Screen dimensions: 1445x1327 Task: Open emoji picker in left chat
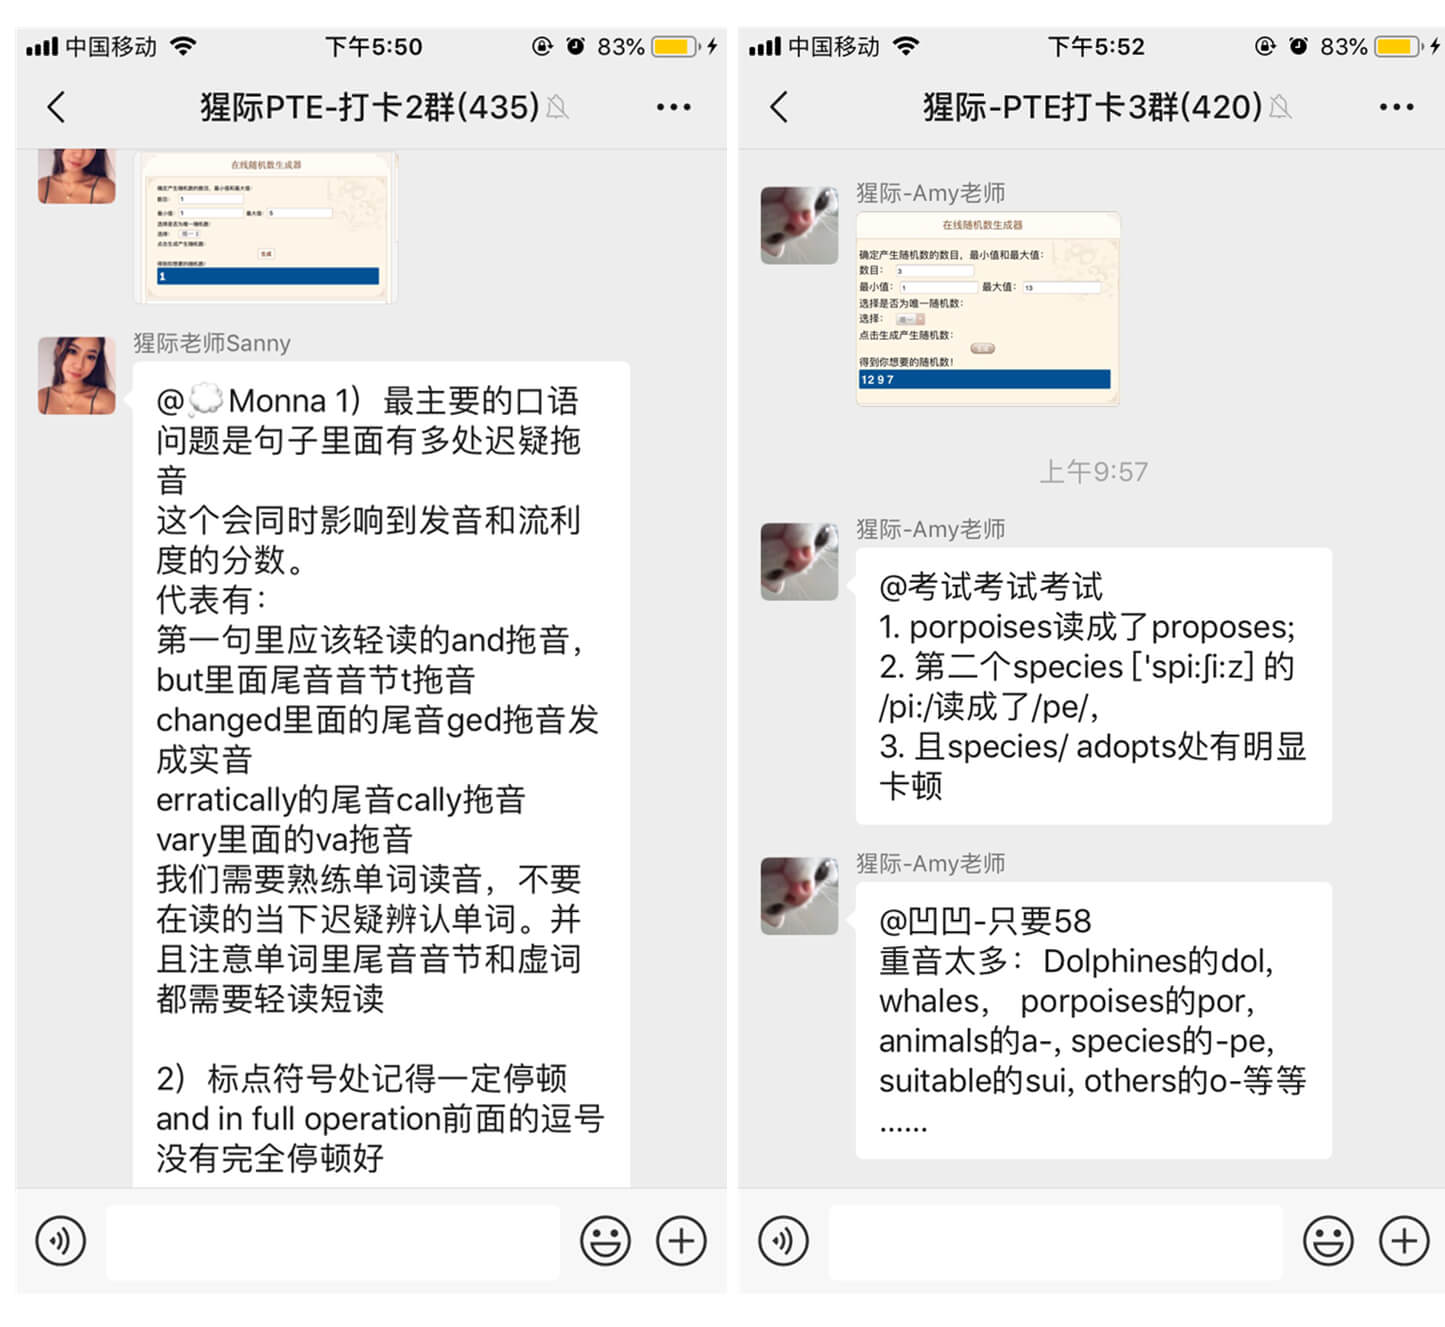click(x=605, y=1241)
